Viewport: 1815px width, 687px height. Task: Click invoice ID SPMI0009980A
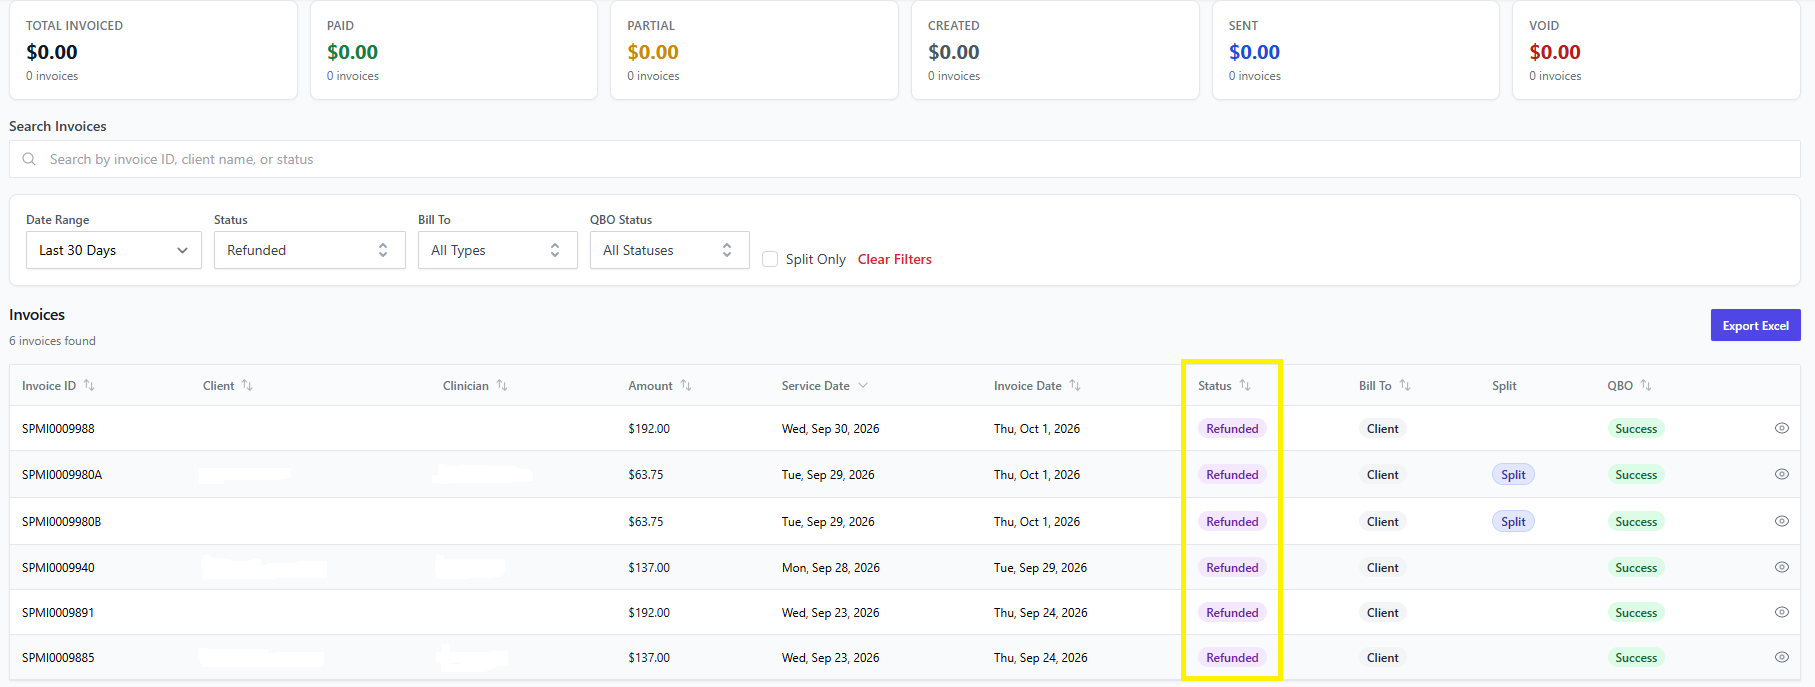[x=62, y=474]
